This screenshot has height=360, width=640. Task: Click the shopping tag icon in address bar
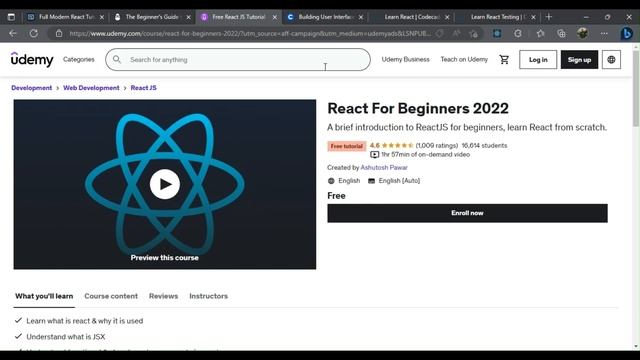pyautogui.click(x=440, y=33)
